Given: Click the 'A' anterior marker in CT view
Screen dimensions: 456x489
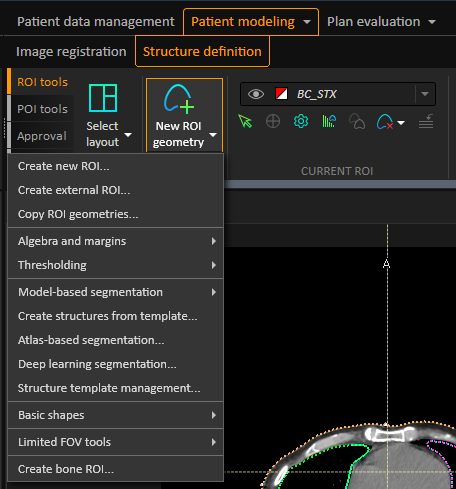Looking at the screenshot, I should (x=386, y=264).
